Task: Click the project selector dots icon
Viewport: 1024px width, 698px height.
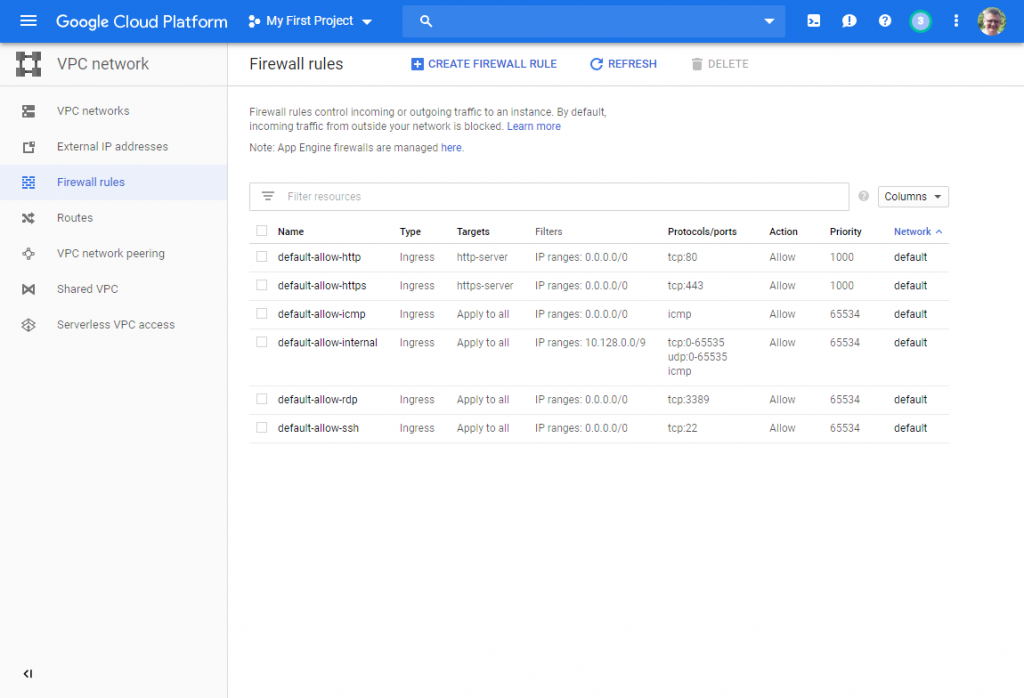Action: click(x=254, y=22)
